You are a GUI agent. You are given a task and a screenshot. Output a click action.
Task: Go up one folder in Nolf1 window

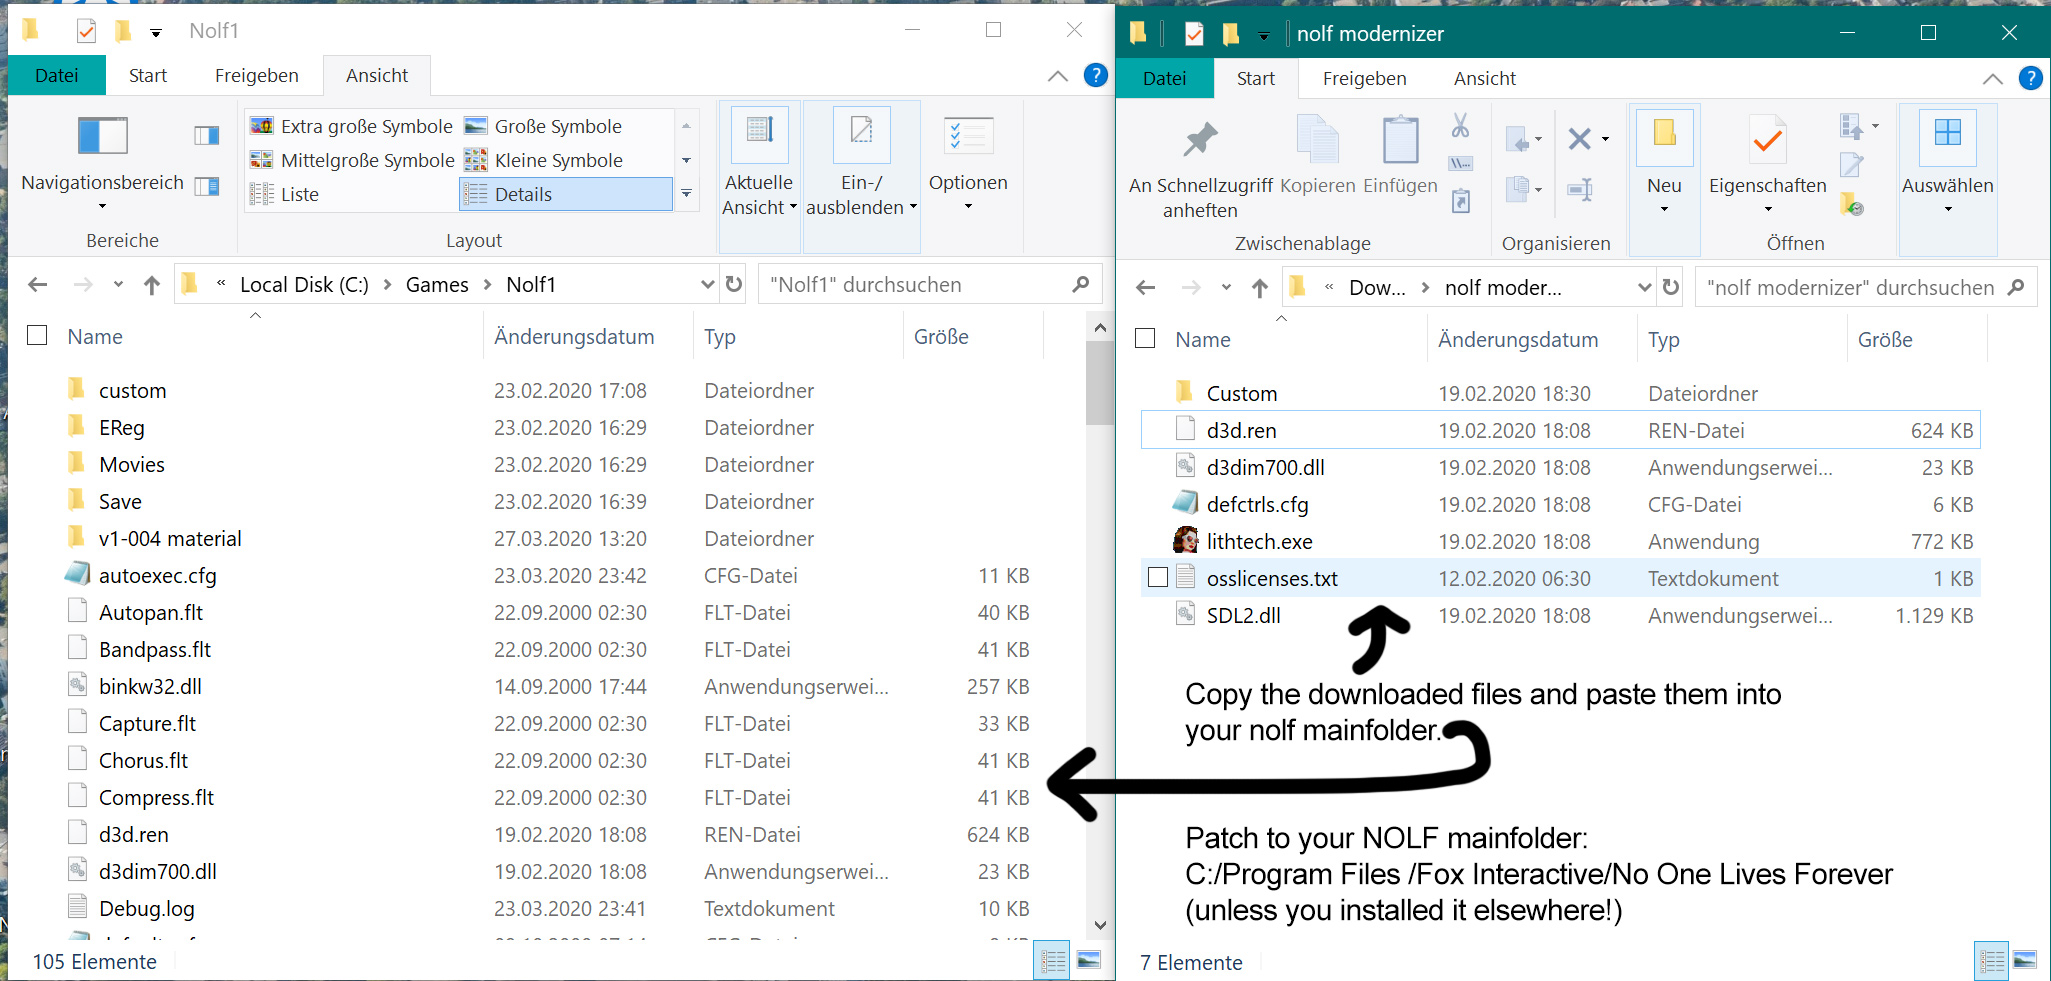point(152,285)
